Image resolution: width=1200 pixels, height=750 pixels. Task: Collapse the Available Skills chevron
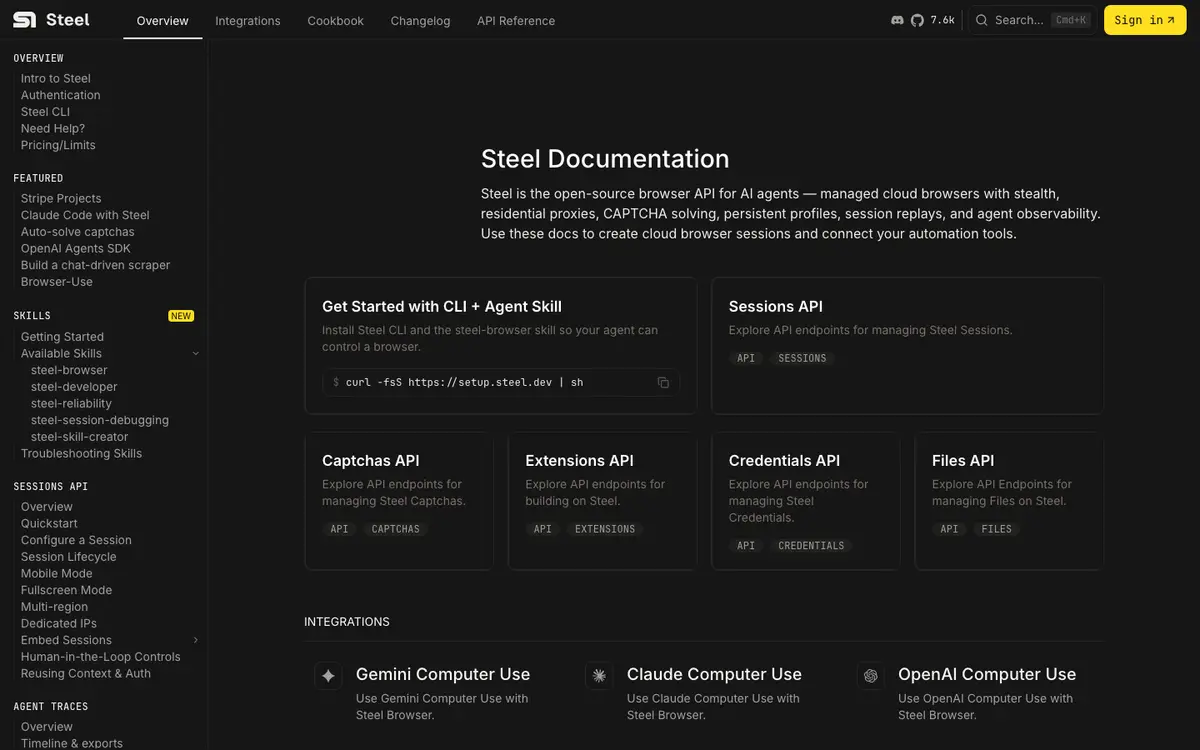196,354
